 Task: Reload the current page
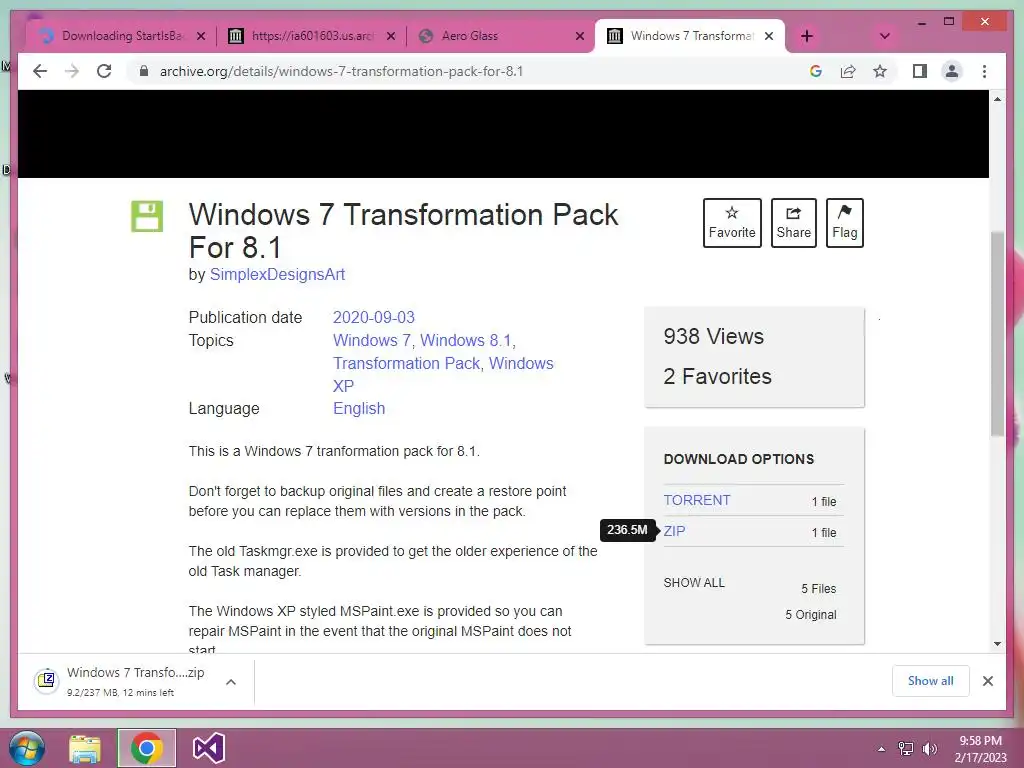(104, 71)
